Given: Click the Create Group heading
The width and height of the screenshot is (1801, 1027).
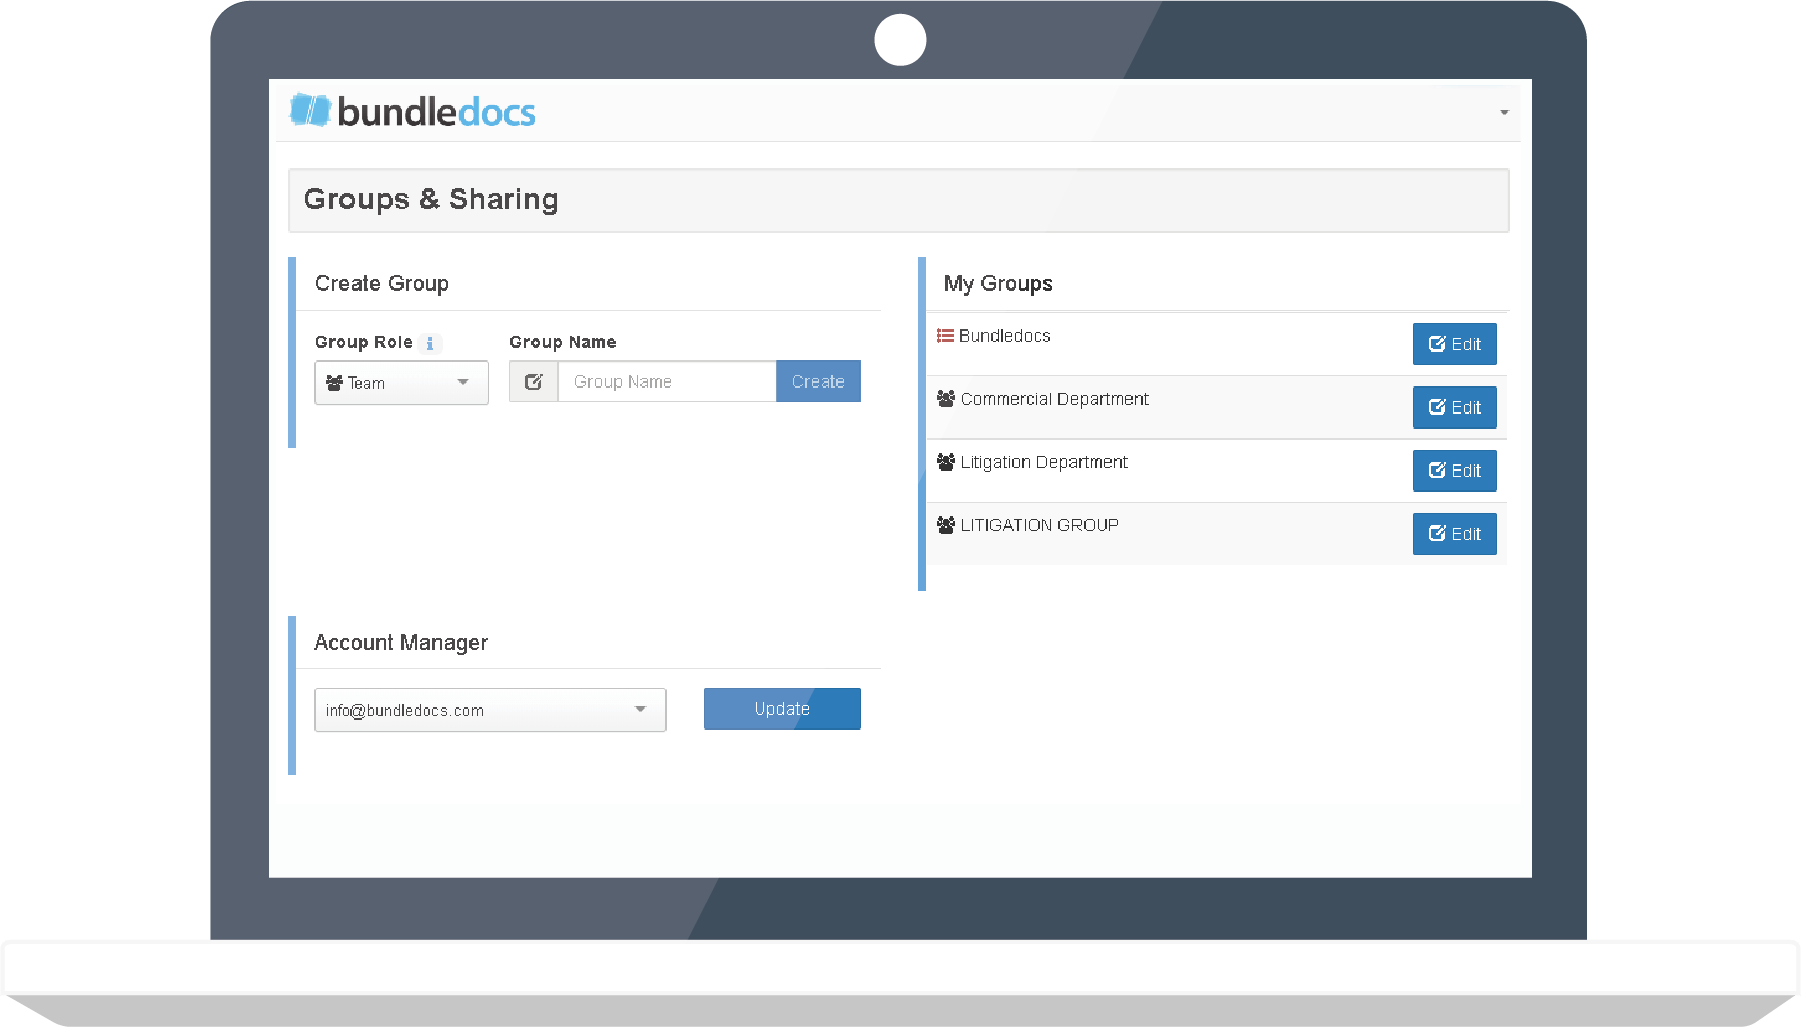Looking at the screenshot, I should pyautogui.click(x=382, y=284).
